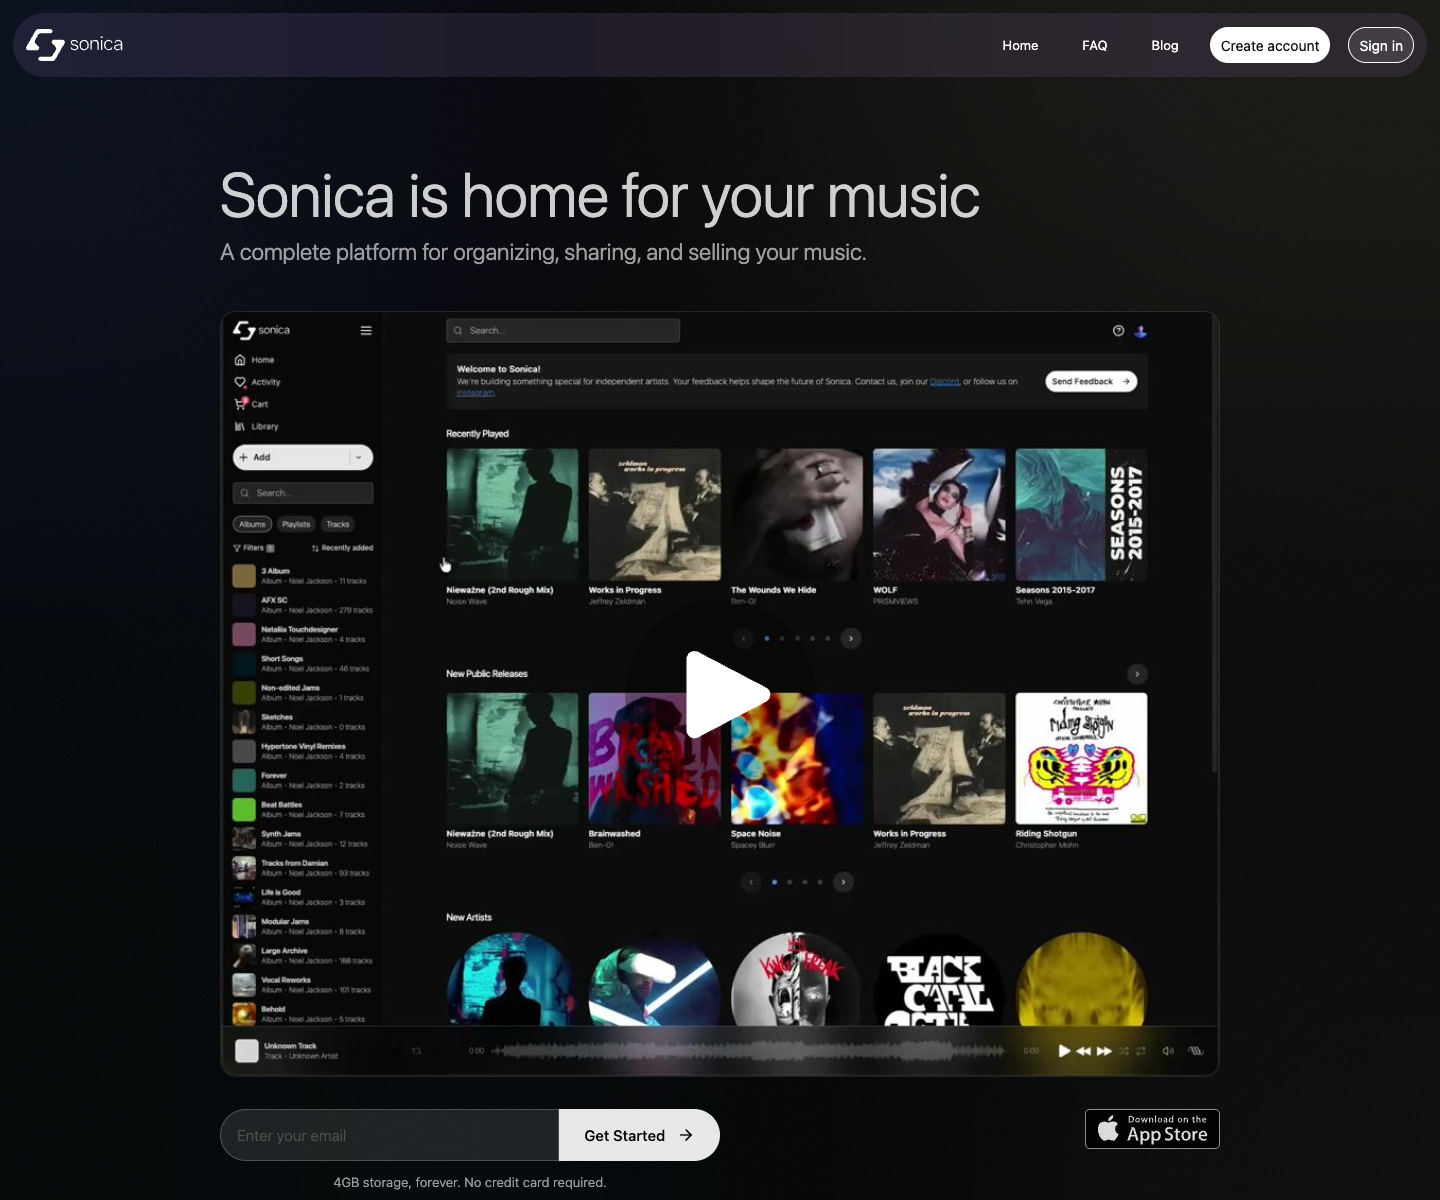1440x1200 pixels.
Task: Click the arrow next to the New Public Releases heading
Action: 1137,674
